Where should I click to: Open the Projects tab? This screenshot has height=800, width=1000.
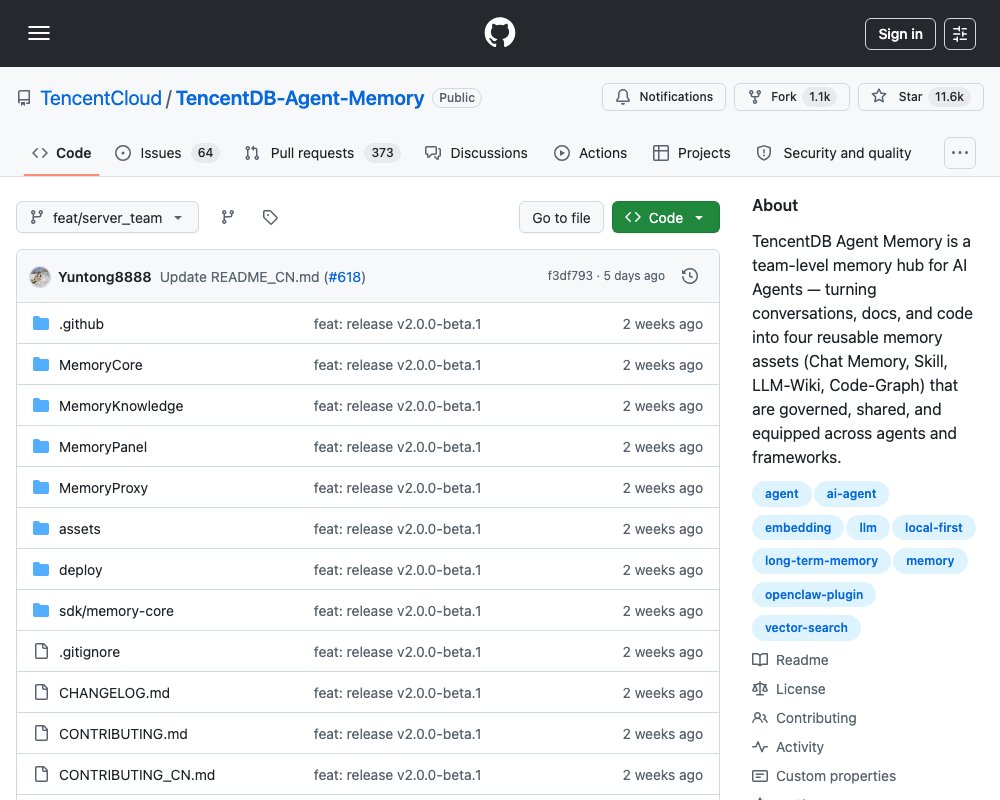(691, 153)
